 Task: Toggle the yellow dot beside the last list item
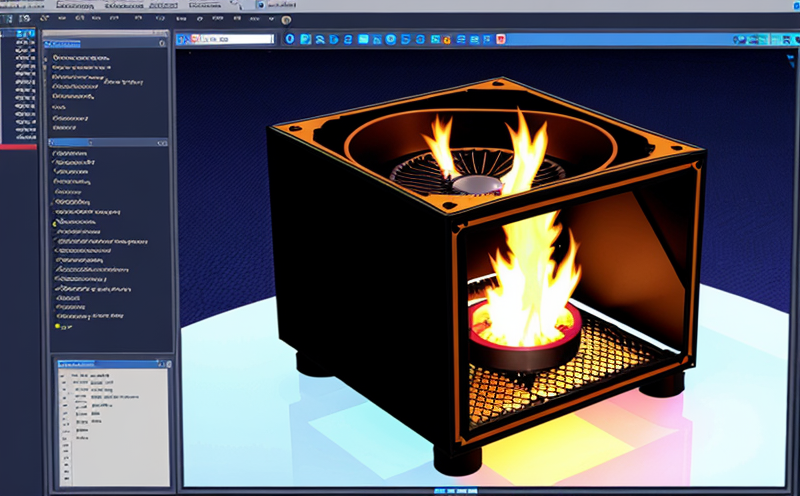coord(57,326)
